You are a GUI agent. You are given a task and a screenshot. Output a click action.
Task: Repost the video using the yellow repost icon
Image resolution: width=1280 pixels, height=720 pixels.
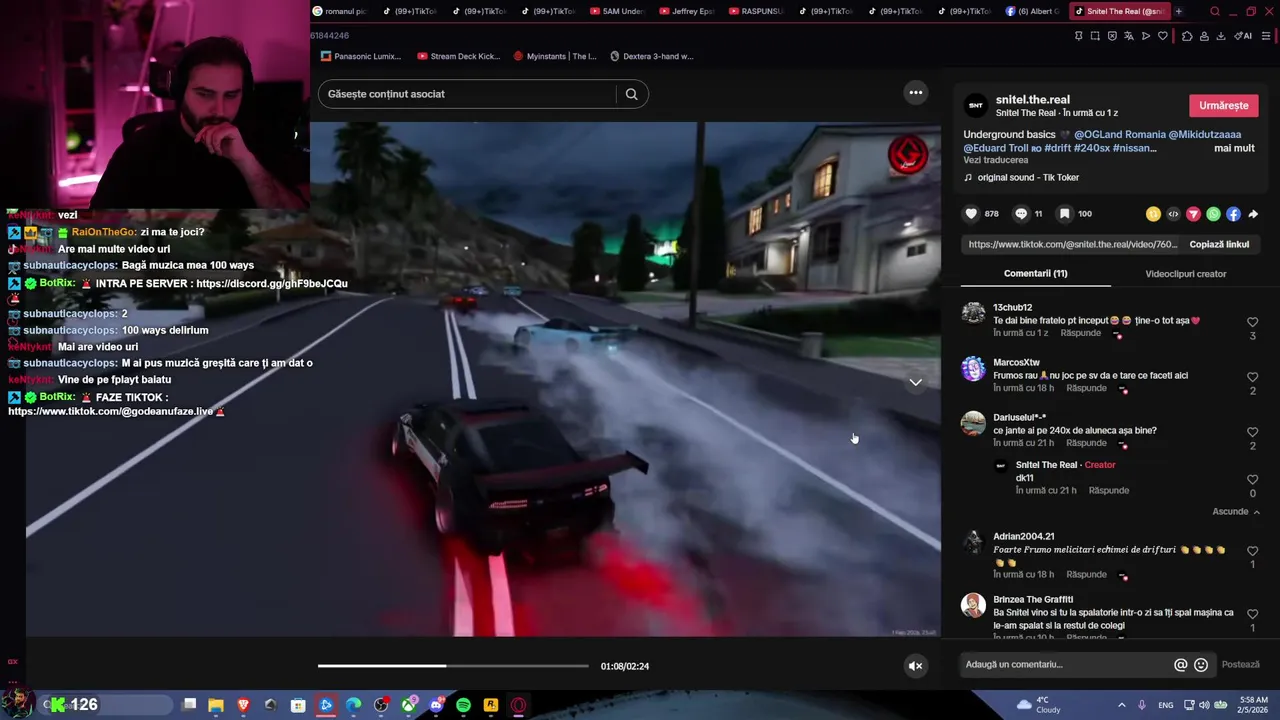[x=1153, y=214]
